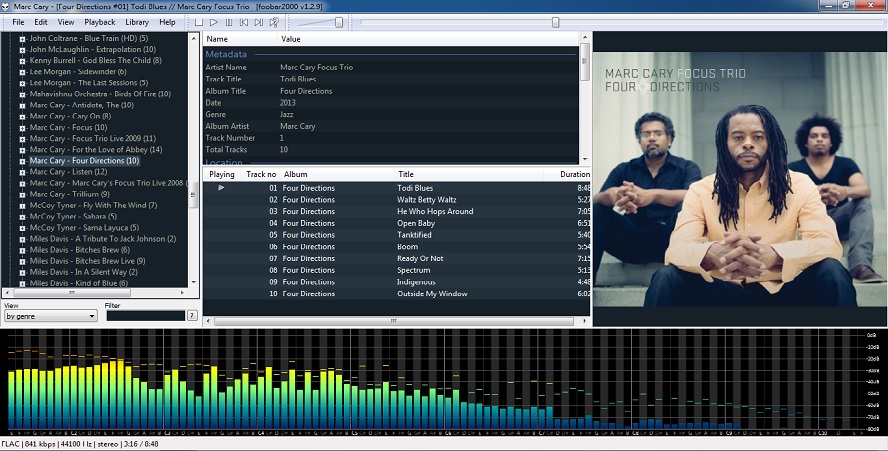Expand John Coltrane - Blue Train (HD) node

pos(23,39)
